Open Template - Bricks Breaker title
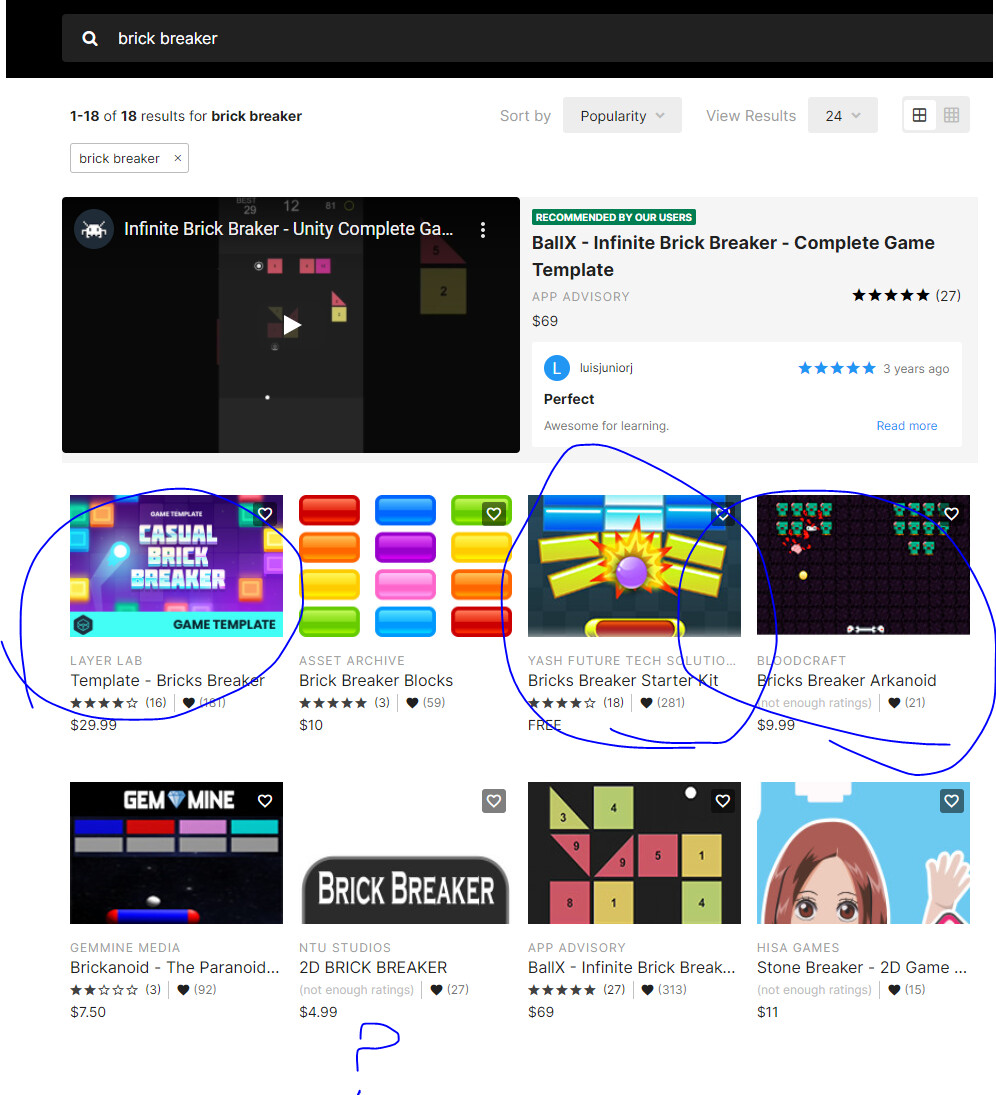 tap(168, 680)
